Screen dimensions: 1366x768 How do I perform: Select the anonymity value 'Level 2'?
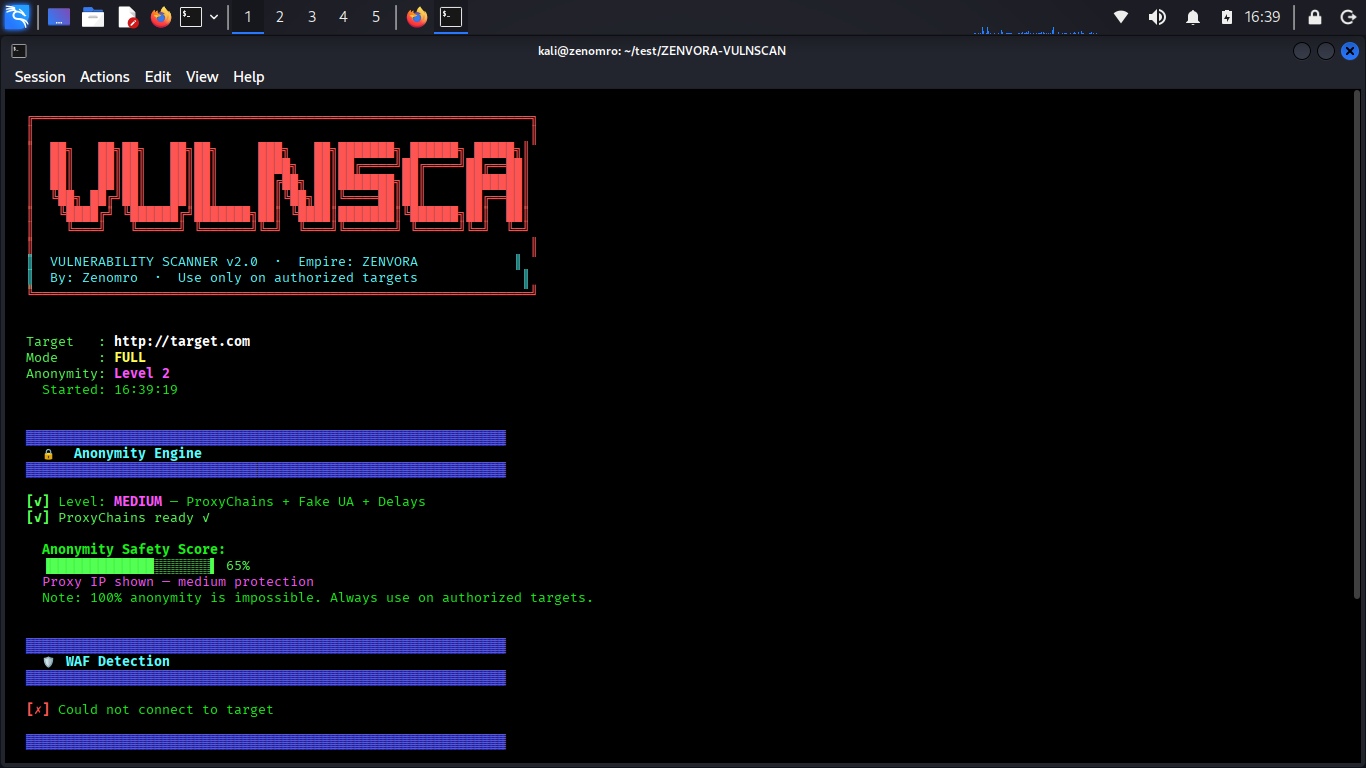click(x=142, y=374)
